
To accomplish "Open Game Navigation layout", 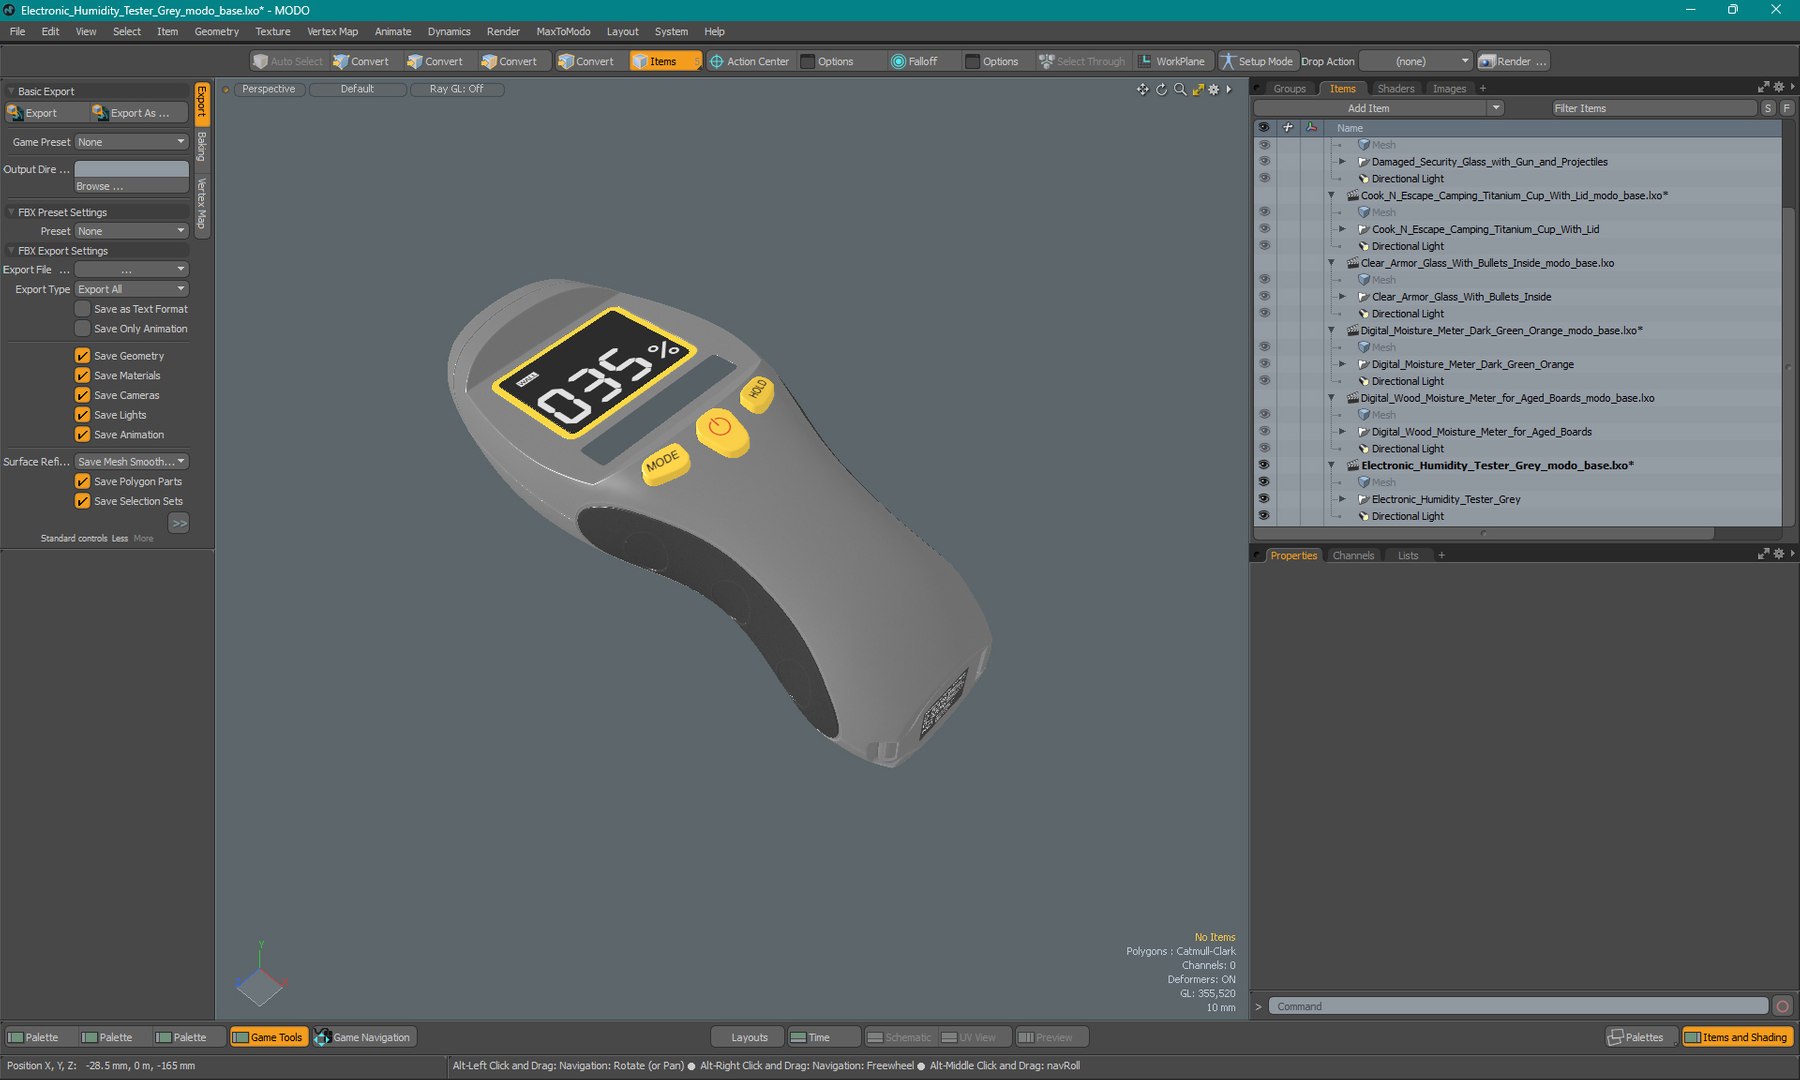I will (362, 1037).
